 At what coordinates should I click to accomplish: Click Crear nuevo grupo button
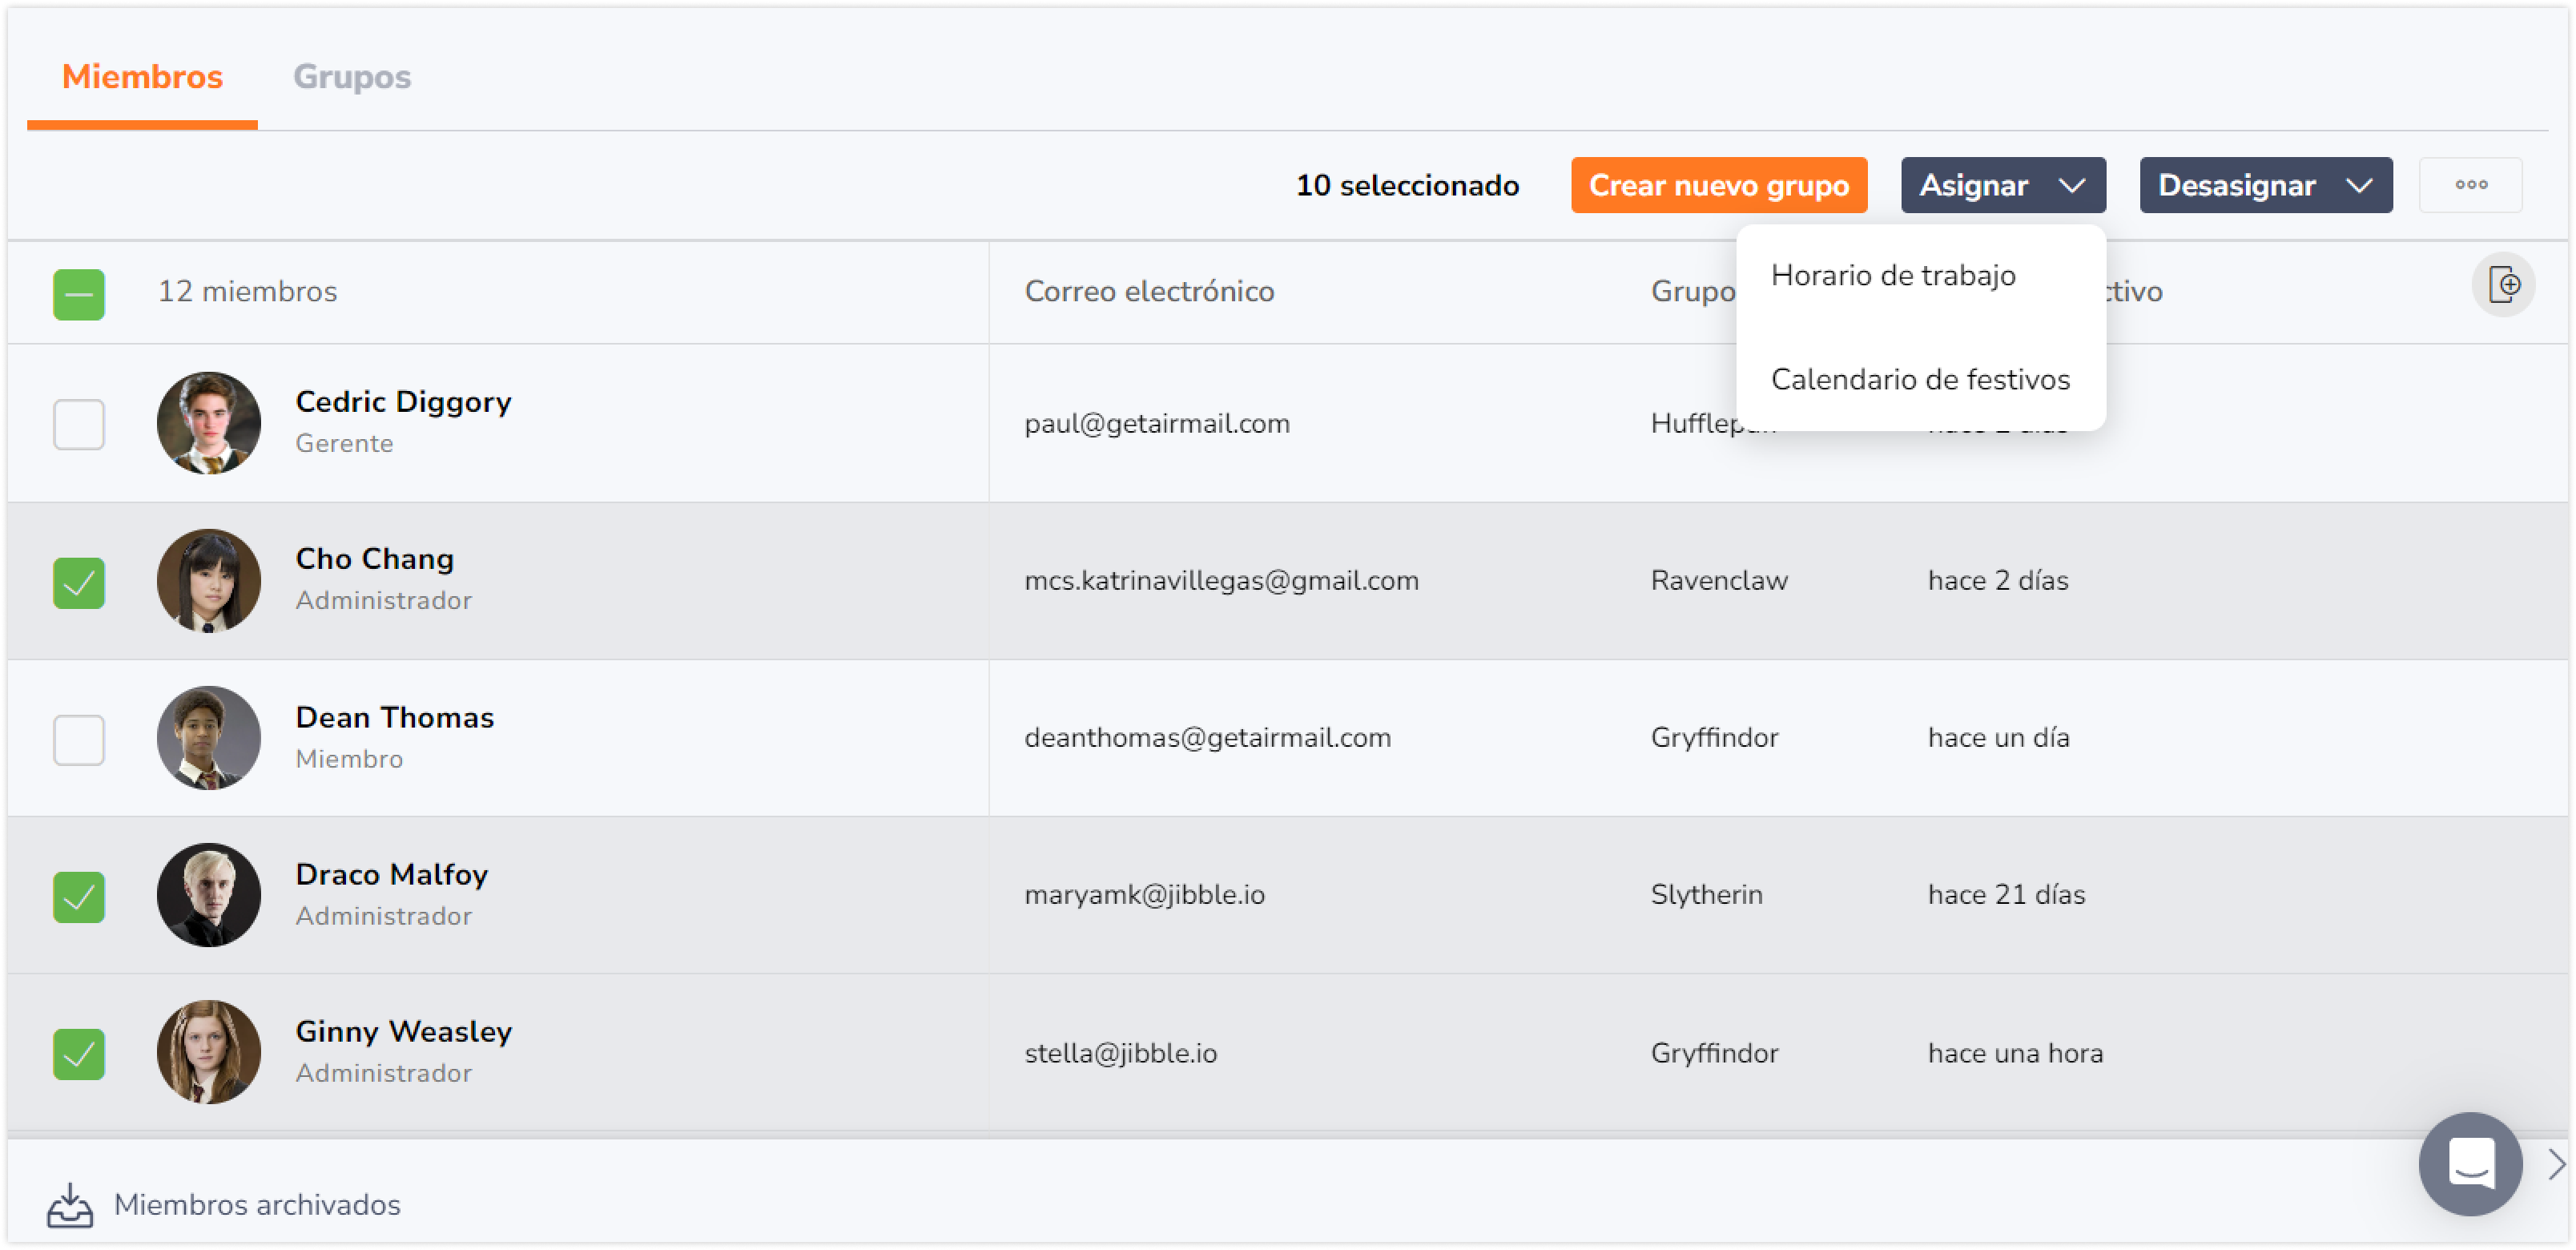[1718, 185]
